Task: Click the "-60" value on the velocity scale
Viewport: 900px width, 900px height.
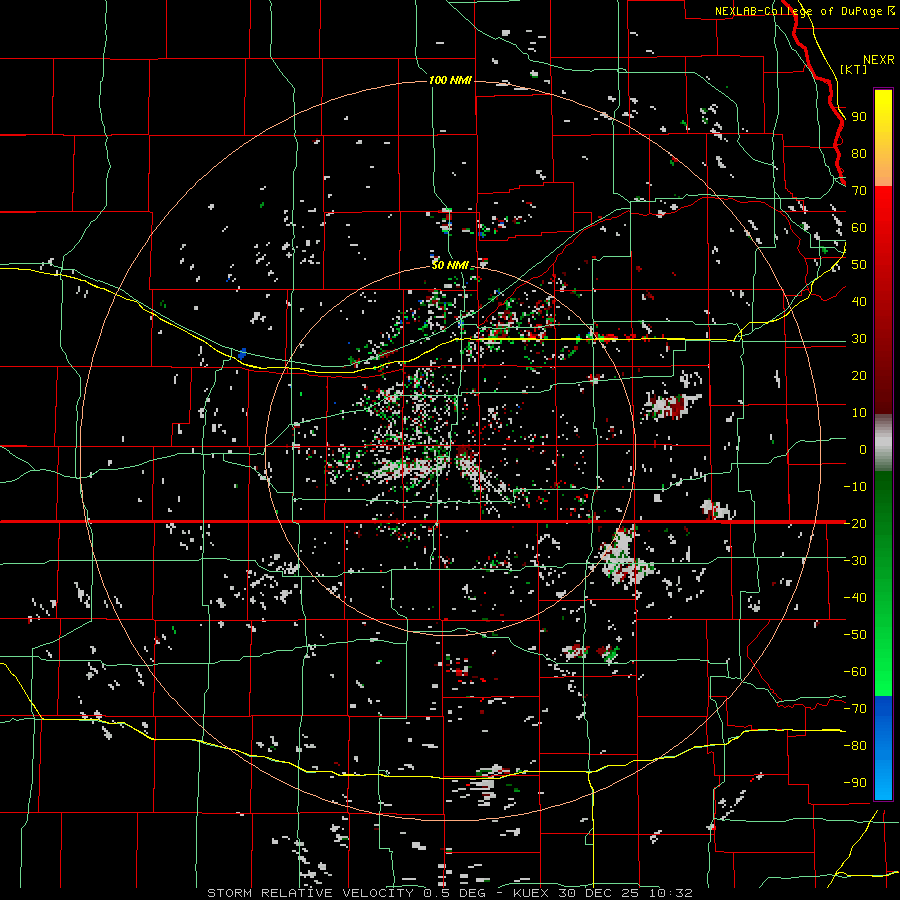Action: pyautogui.click(x=855, y=672)
